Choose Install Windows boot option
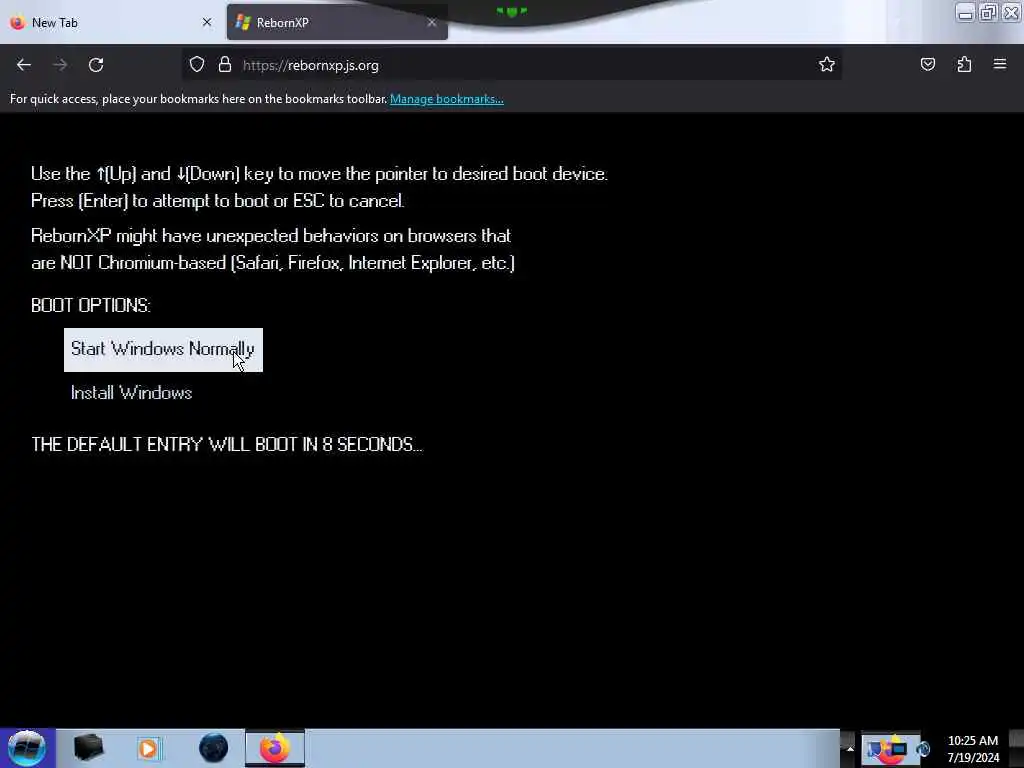The image size is (1024, 768). (x=131, y=392)
